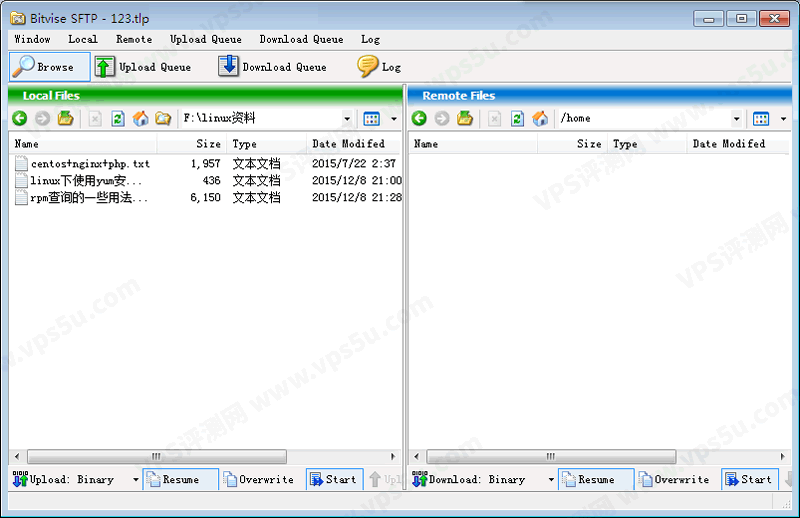This screenshot has width=800, height=518.
Task: Sort local files by Name column
Action: point(83,144)
